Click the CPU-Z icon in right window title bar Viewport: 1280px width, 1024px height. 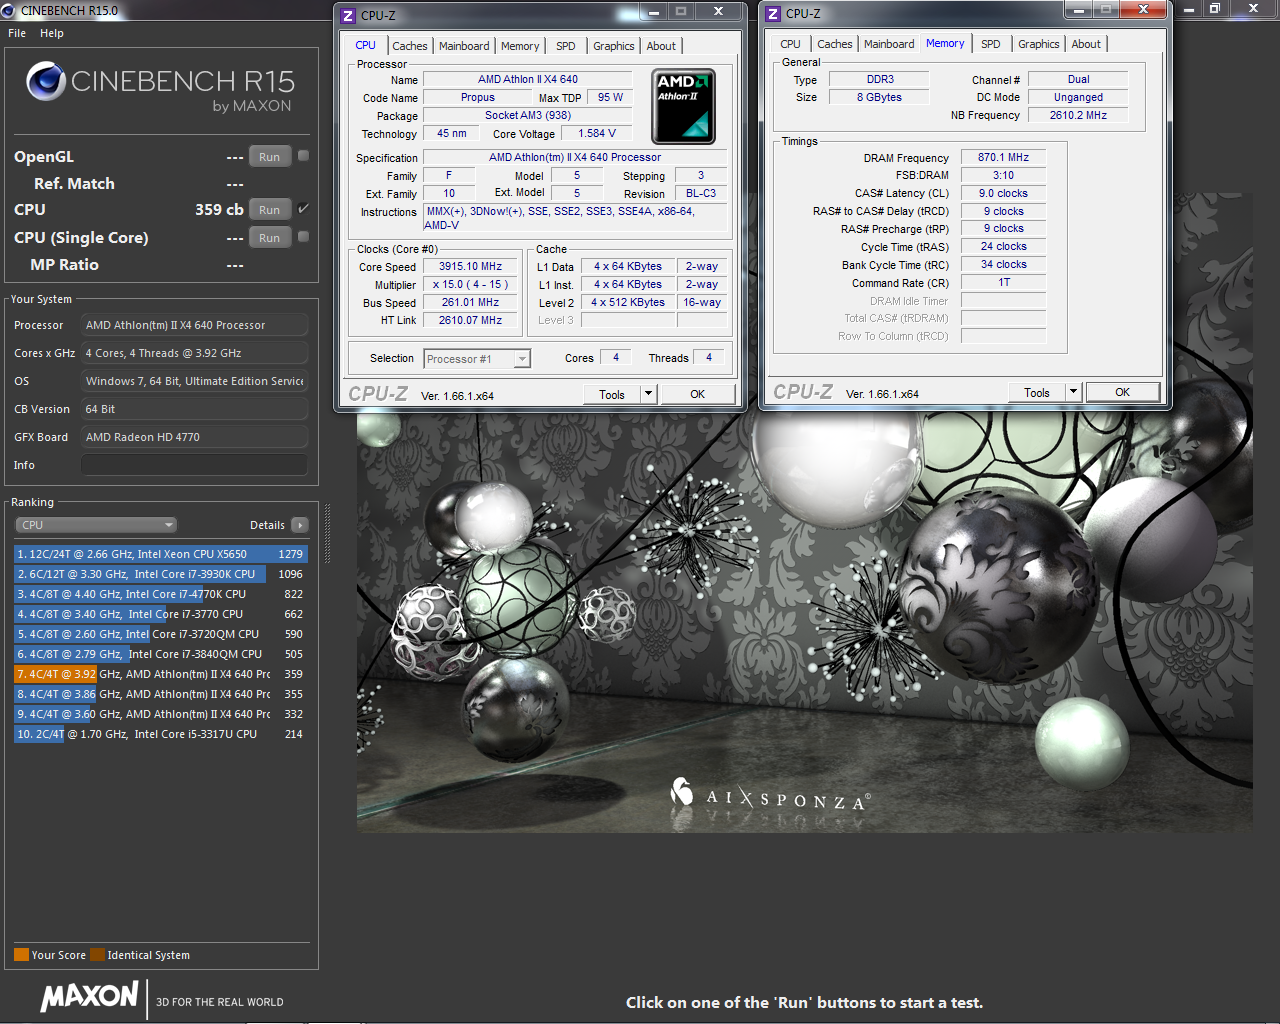(773, 14)
